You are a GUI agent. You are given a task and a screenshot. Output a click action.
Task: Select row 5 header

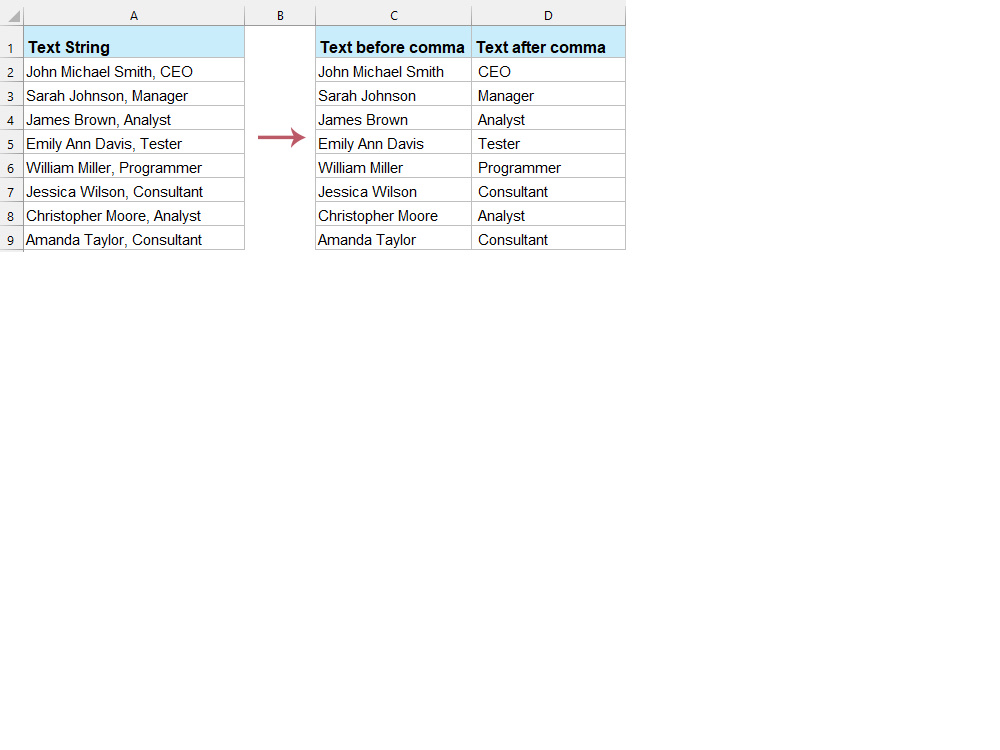pos(11,142)
